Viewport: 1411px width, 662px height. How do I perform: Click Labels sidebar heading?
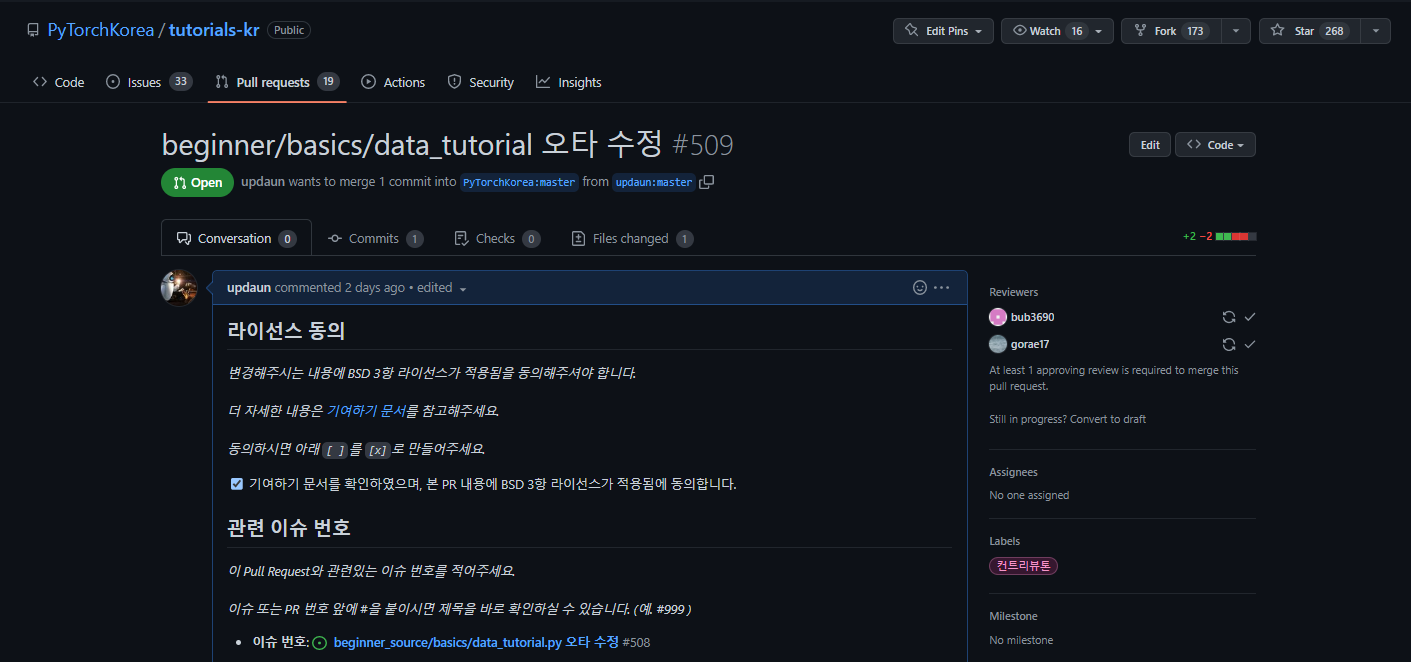click(x=1004, y=541)
